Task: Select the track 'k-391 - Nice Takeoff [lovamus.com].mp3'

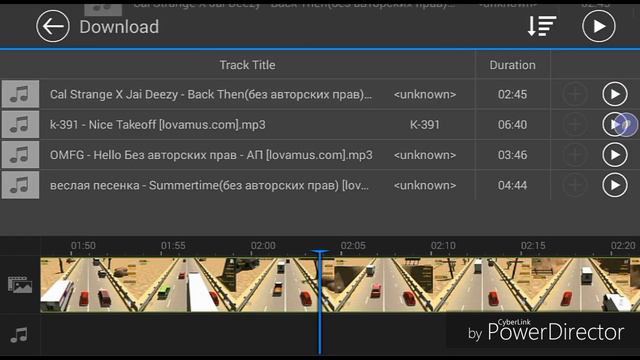Action: 158,124
